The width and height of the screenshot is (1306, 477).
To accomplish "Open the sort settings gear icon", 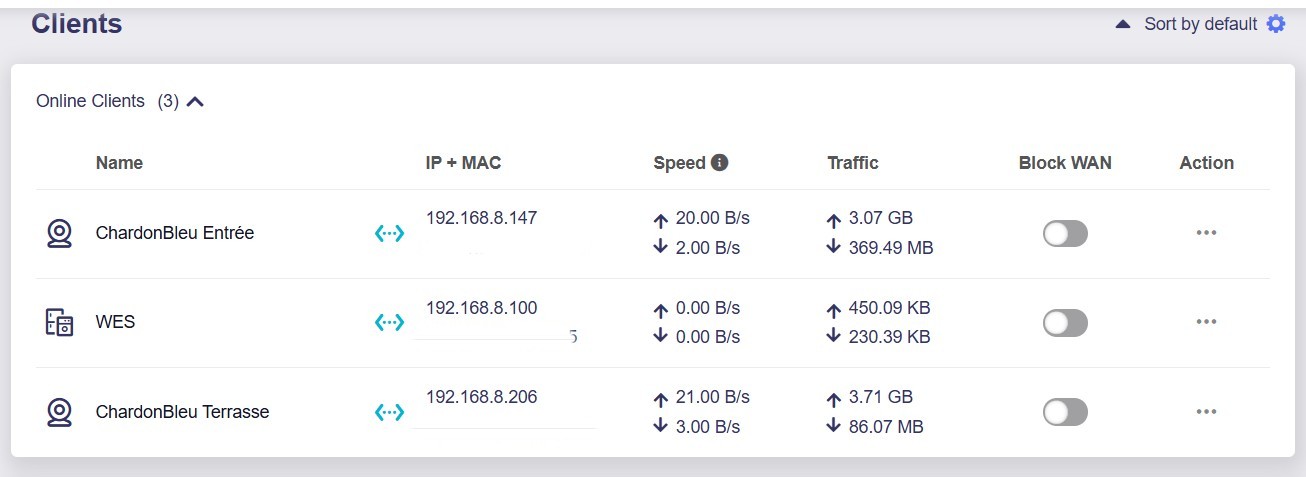I will click(x=1276, y=24).
